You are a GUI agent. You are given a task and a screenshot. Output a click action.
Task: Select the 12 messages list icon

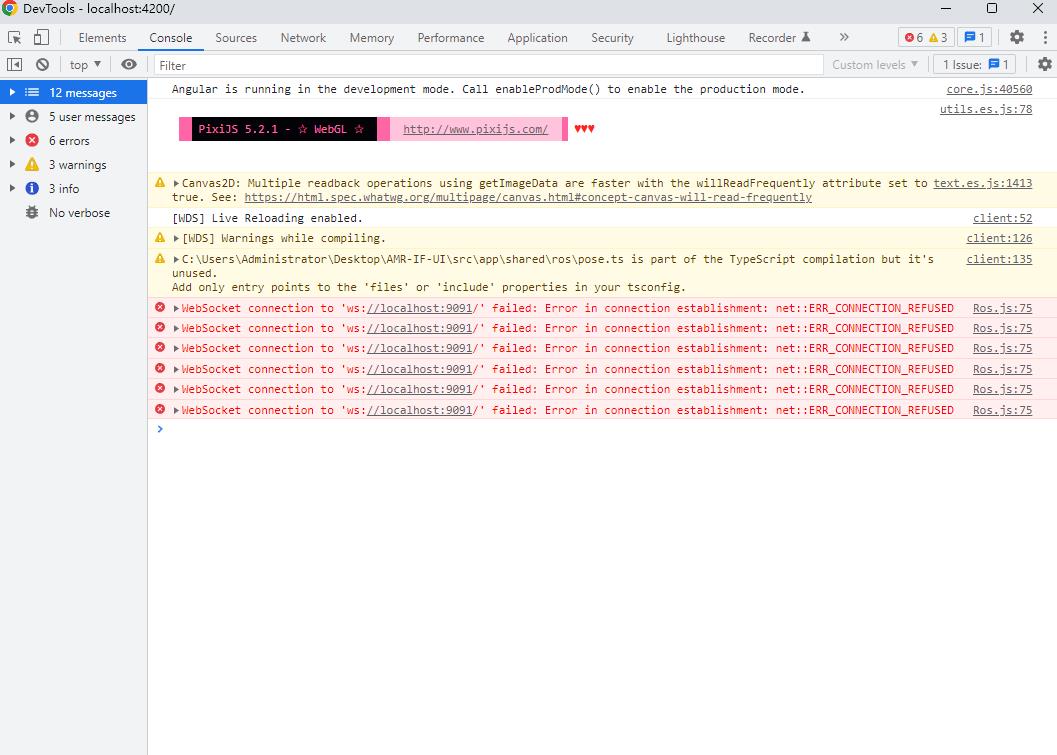(32, 92)
